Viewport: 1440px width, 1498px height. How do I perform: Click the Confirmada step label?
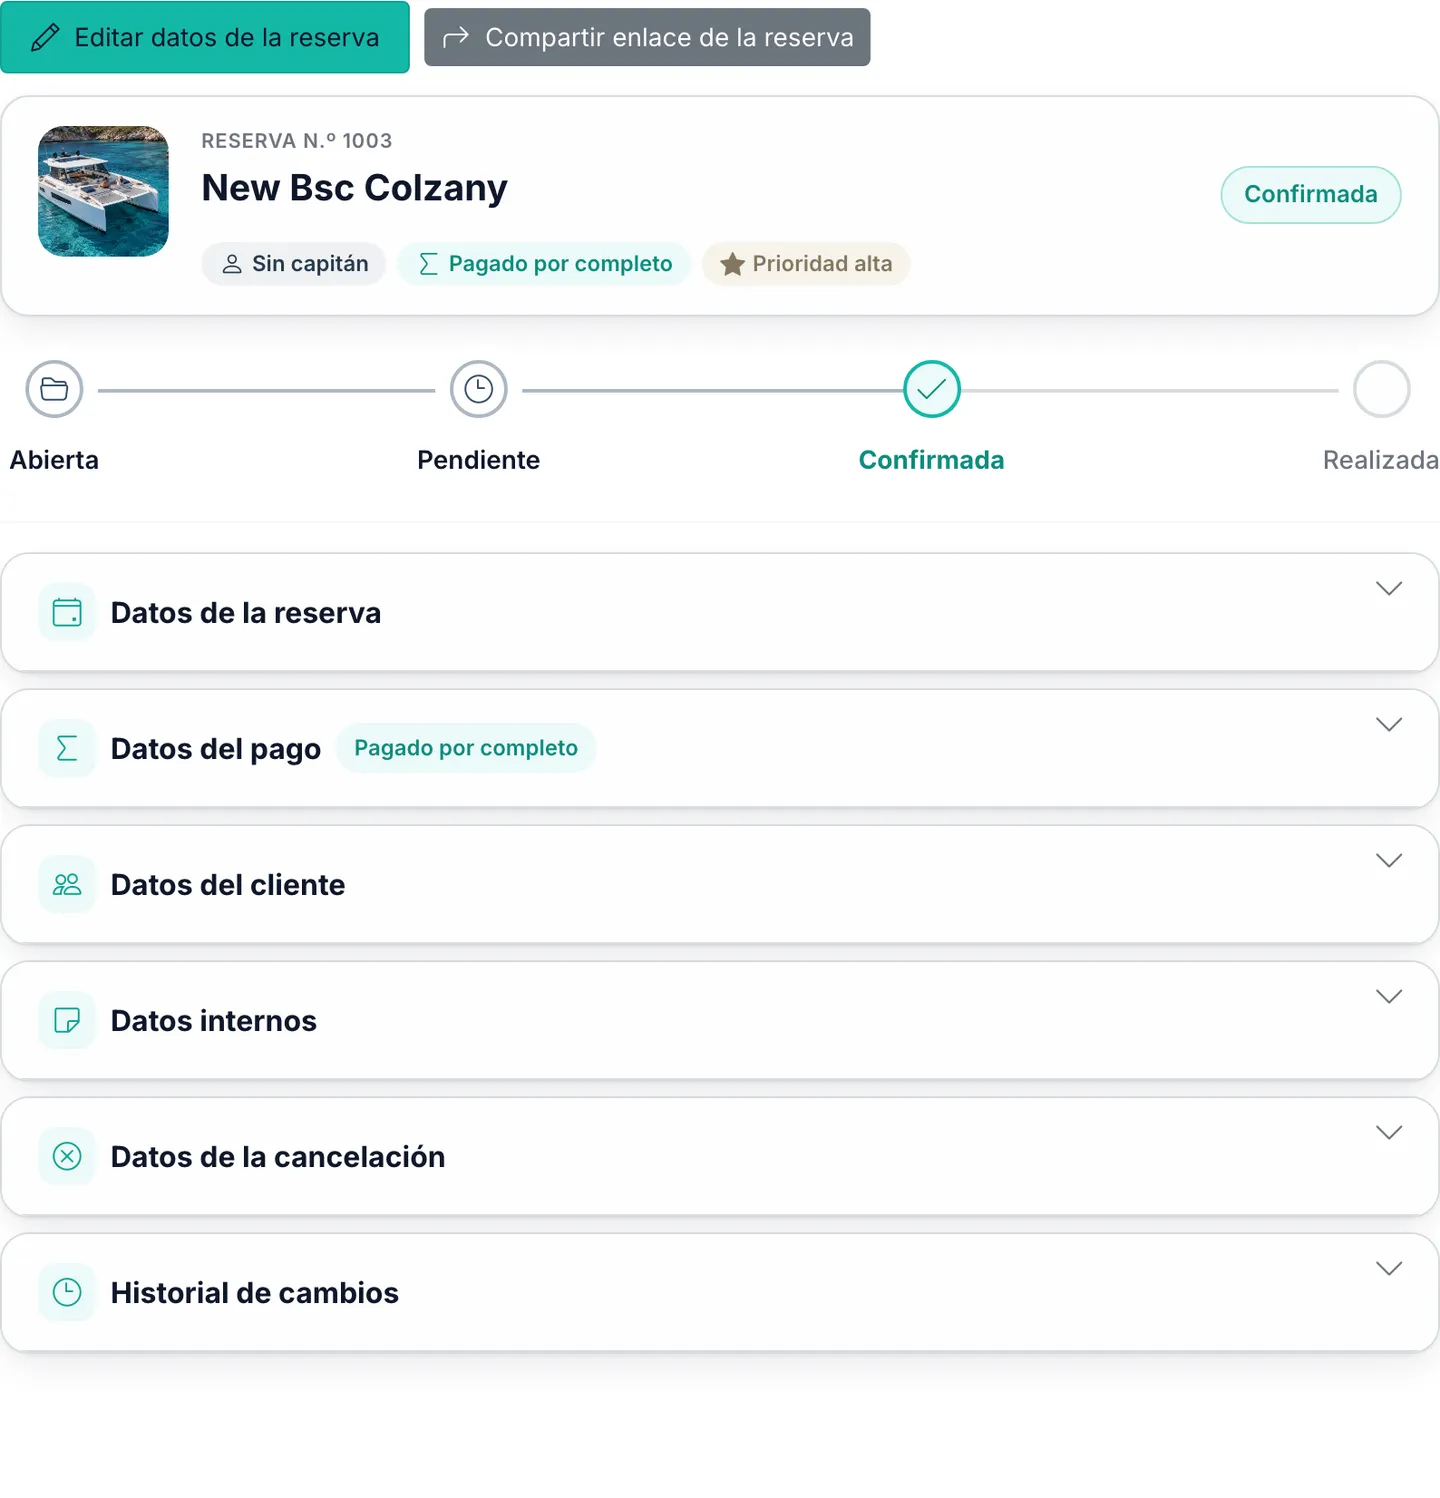932,460
